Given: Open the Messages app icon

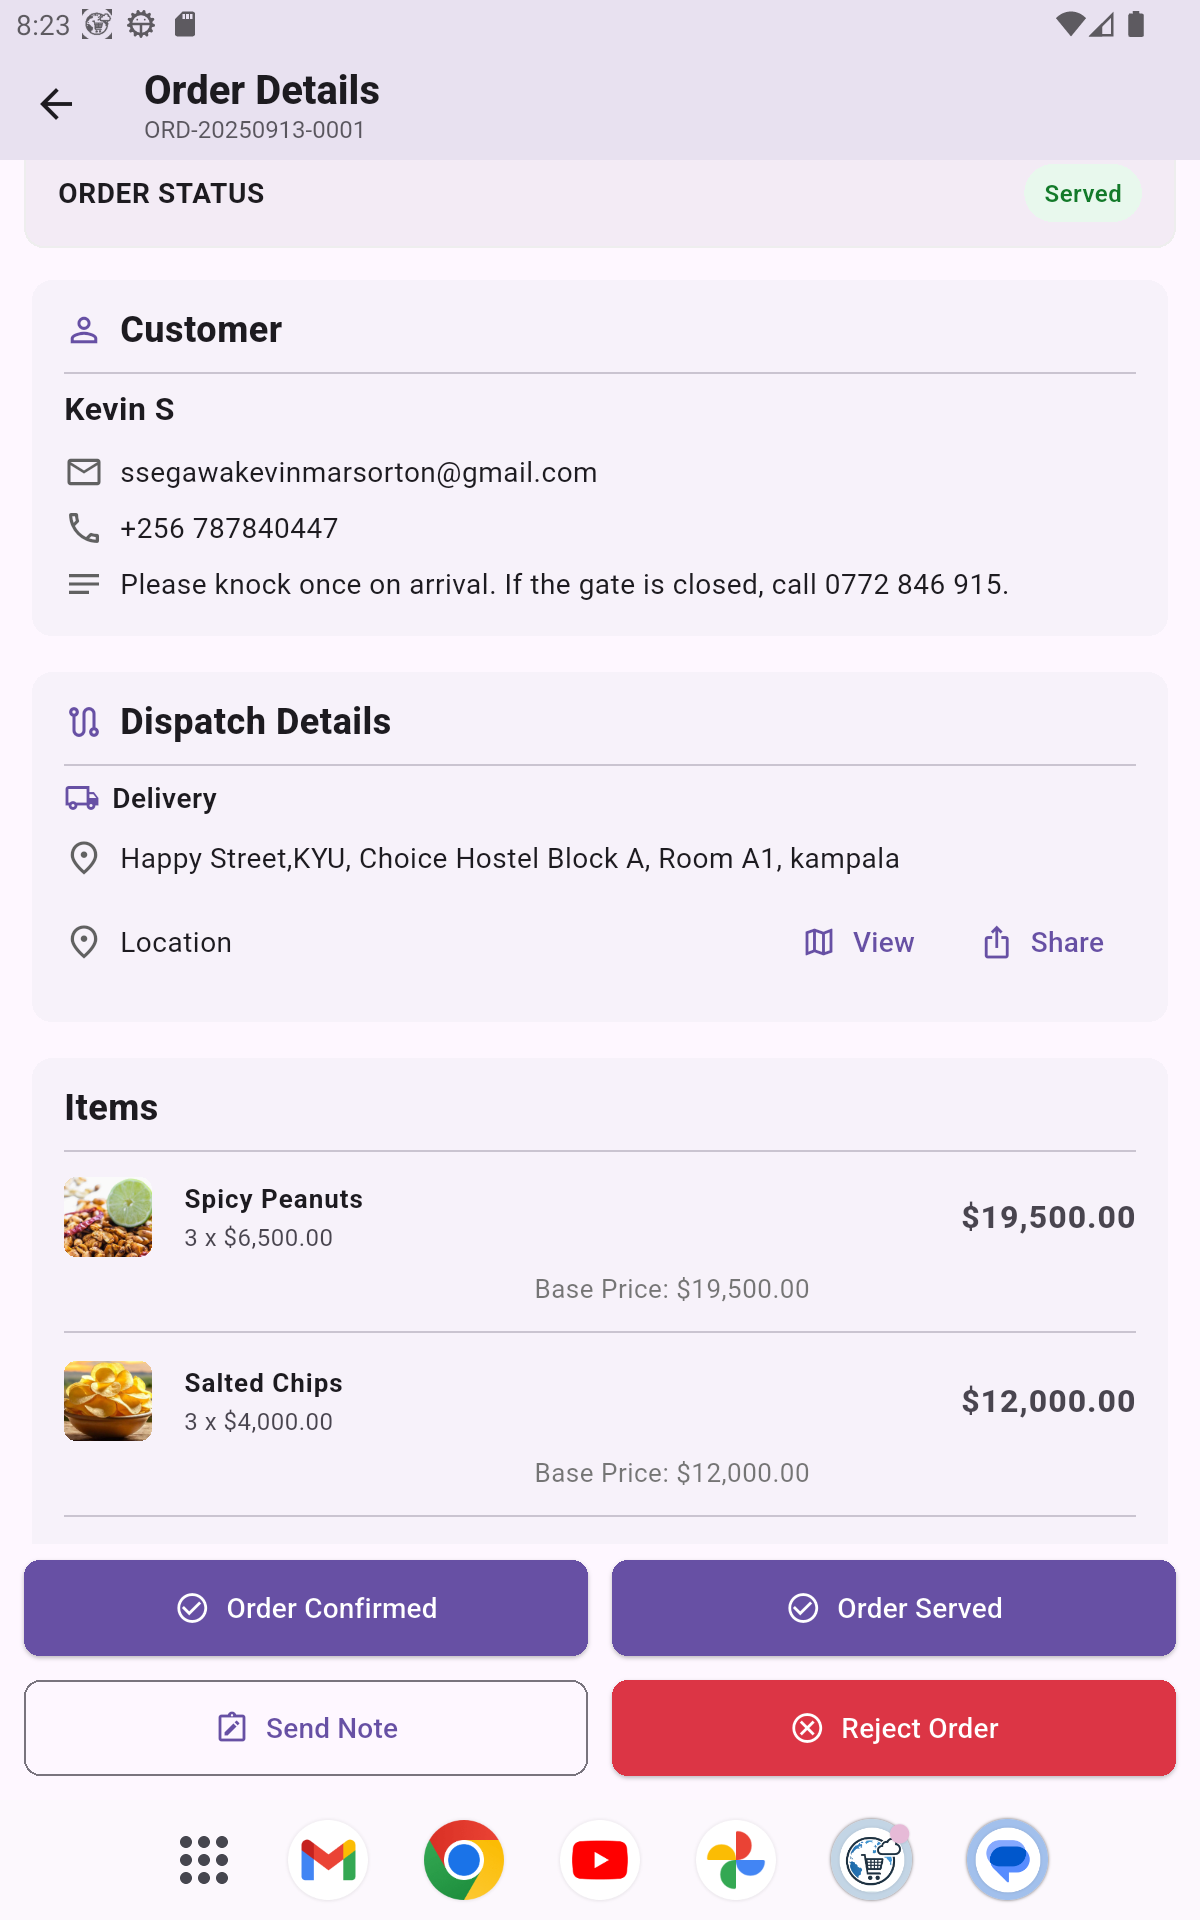Looking at the screenshot, I should coord(1008,1860).
